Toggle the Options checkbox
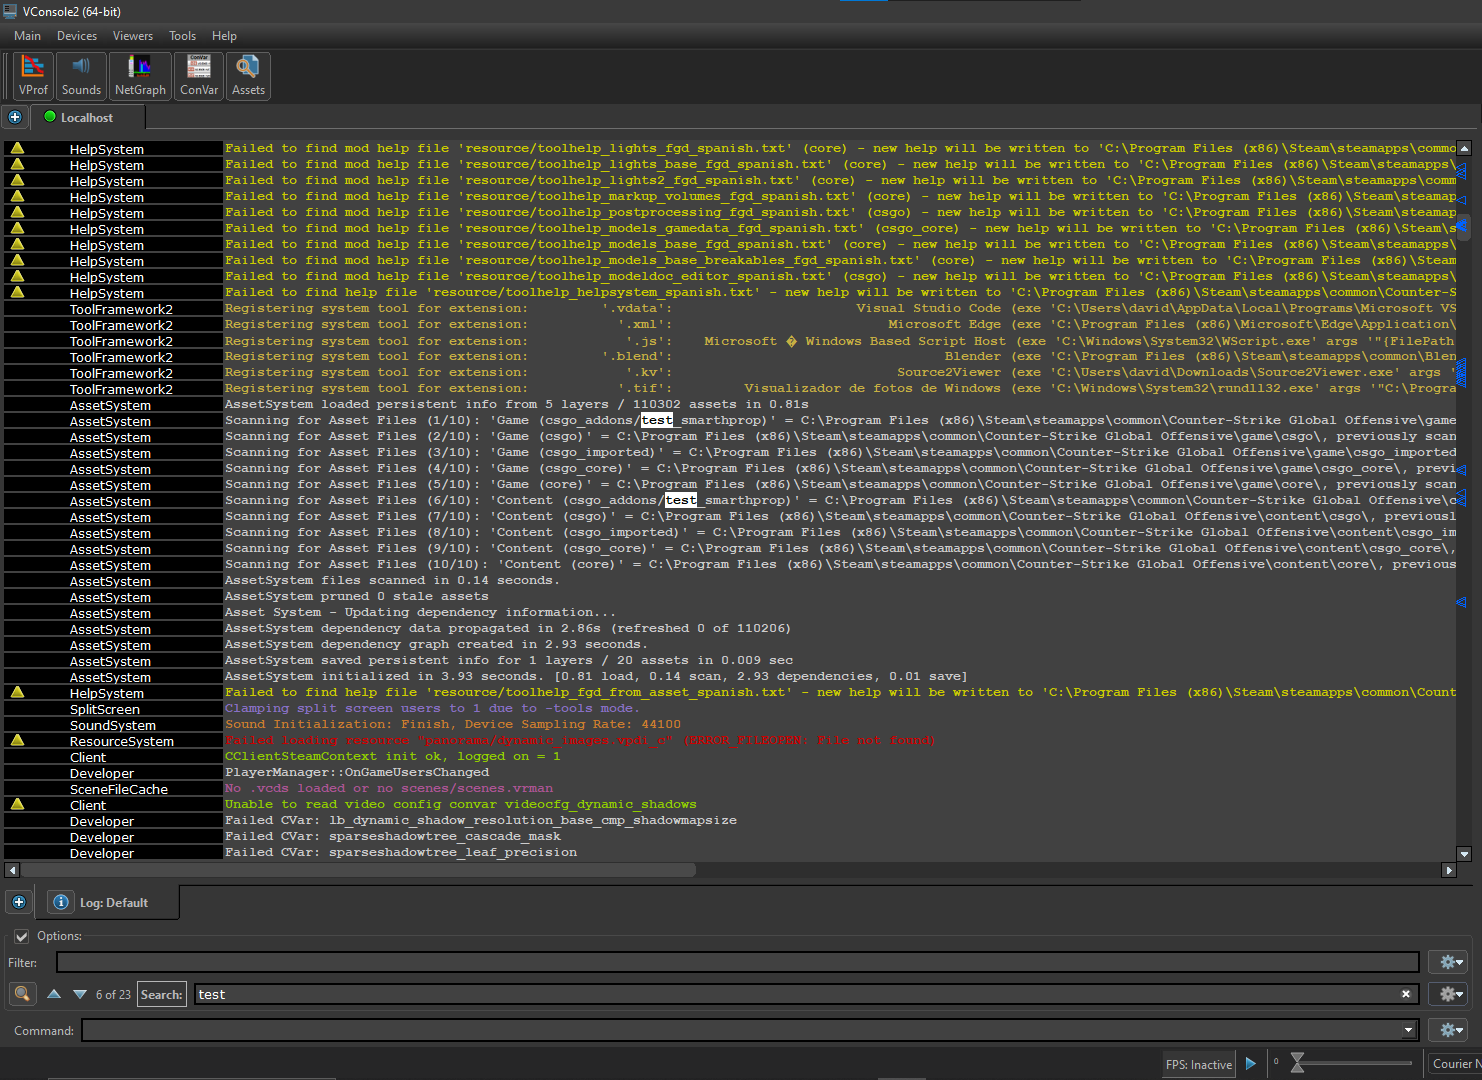The image size is (1482, 1080). (x=21, y=937)
